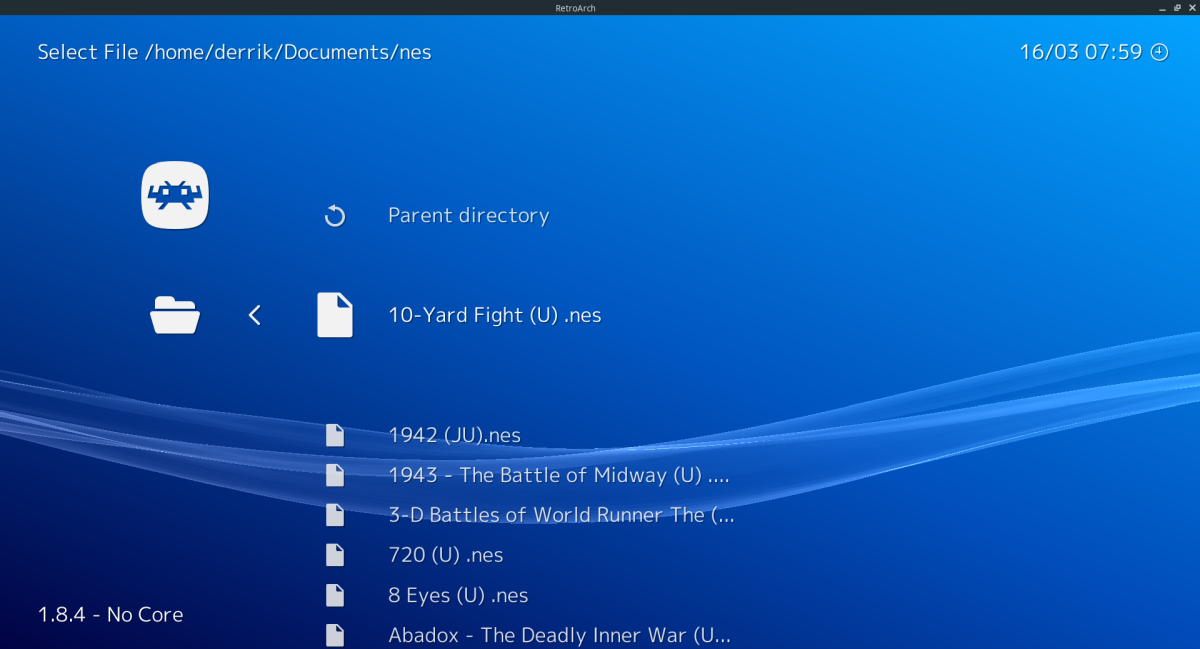Click the file icon beside 8 Eyes (U)
The image size is (1200, 649).
click(335, 595)
